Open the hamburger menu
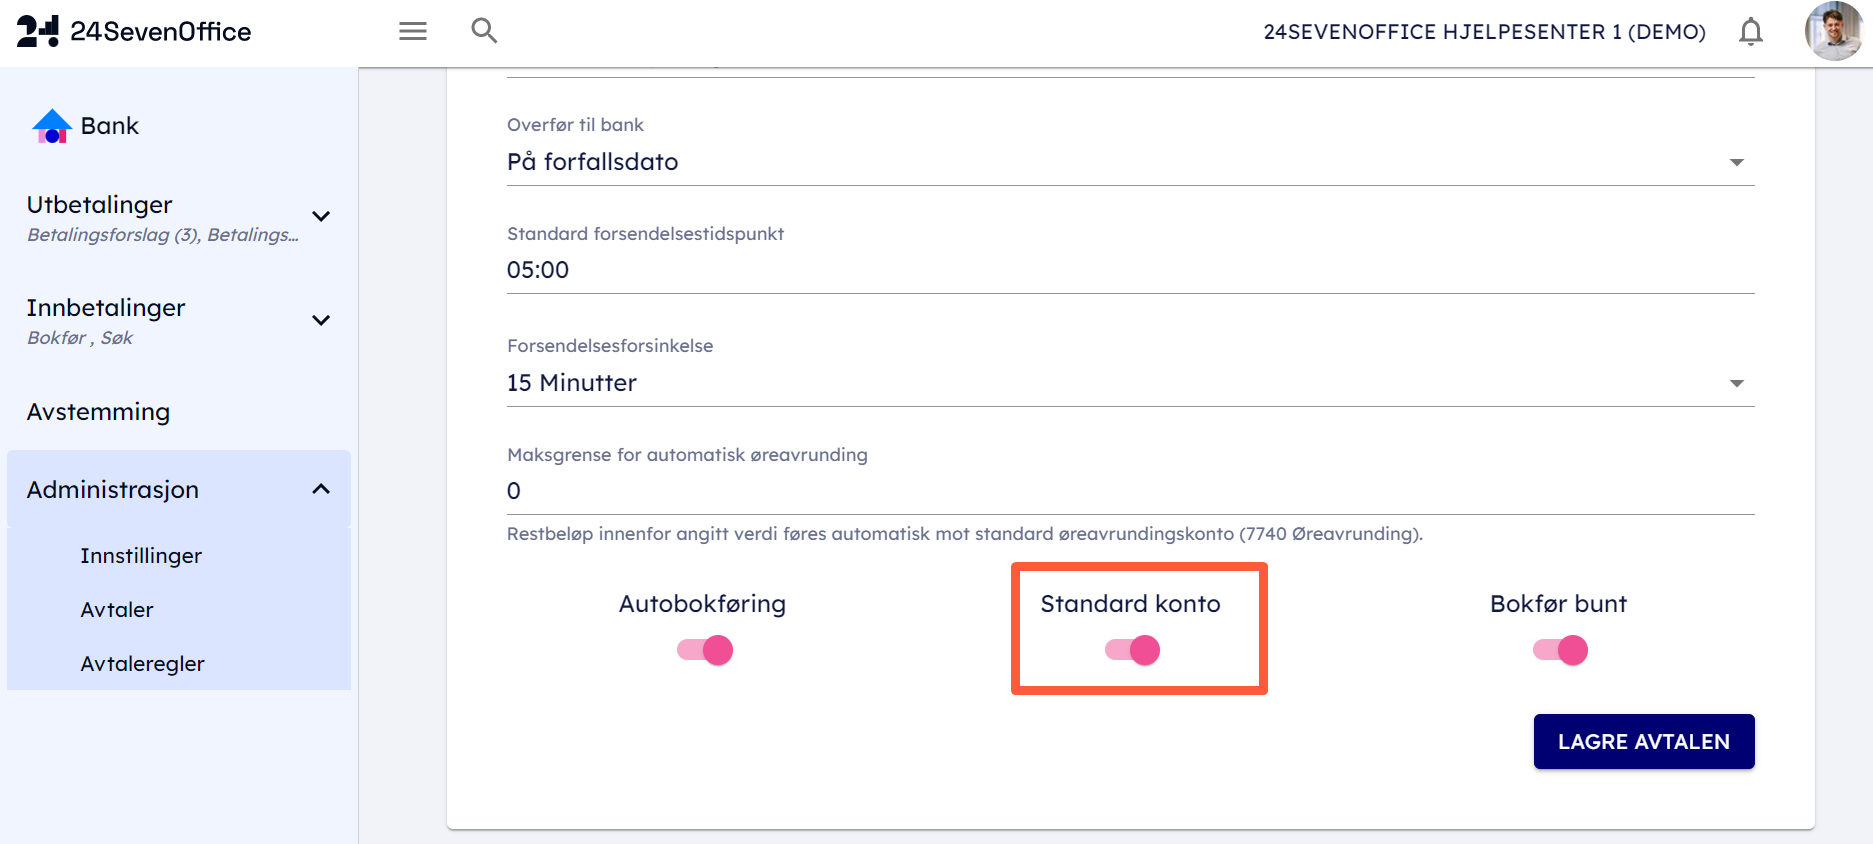This screenshot has width=1873, height=844. pyautogui.click(x=413, y=31)
